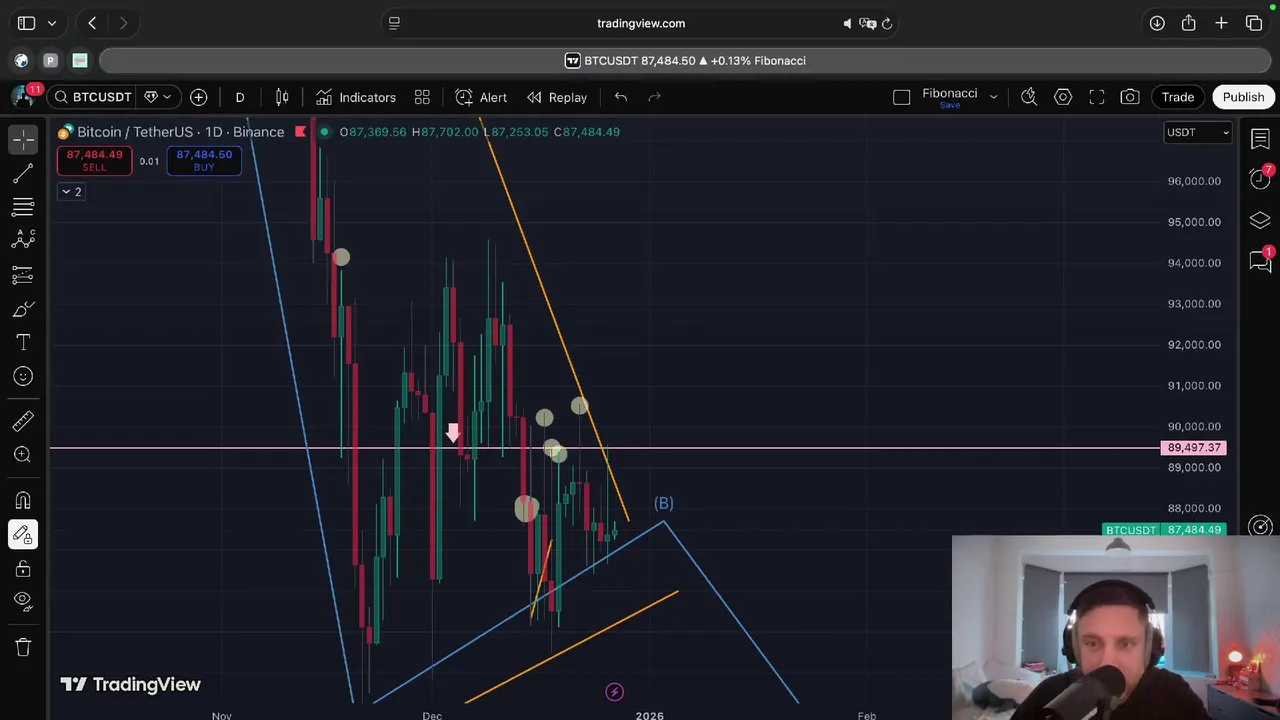Remove drawings with the trash icon

23,647
